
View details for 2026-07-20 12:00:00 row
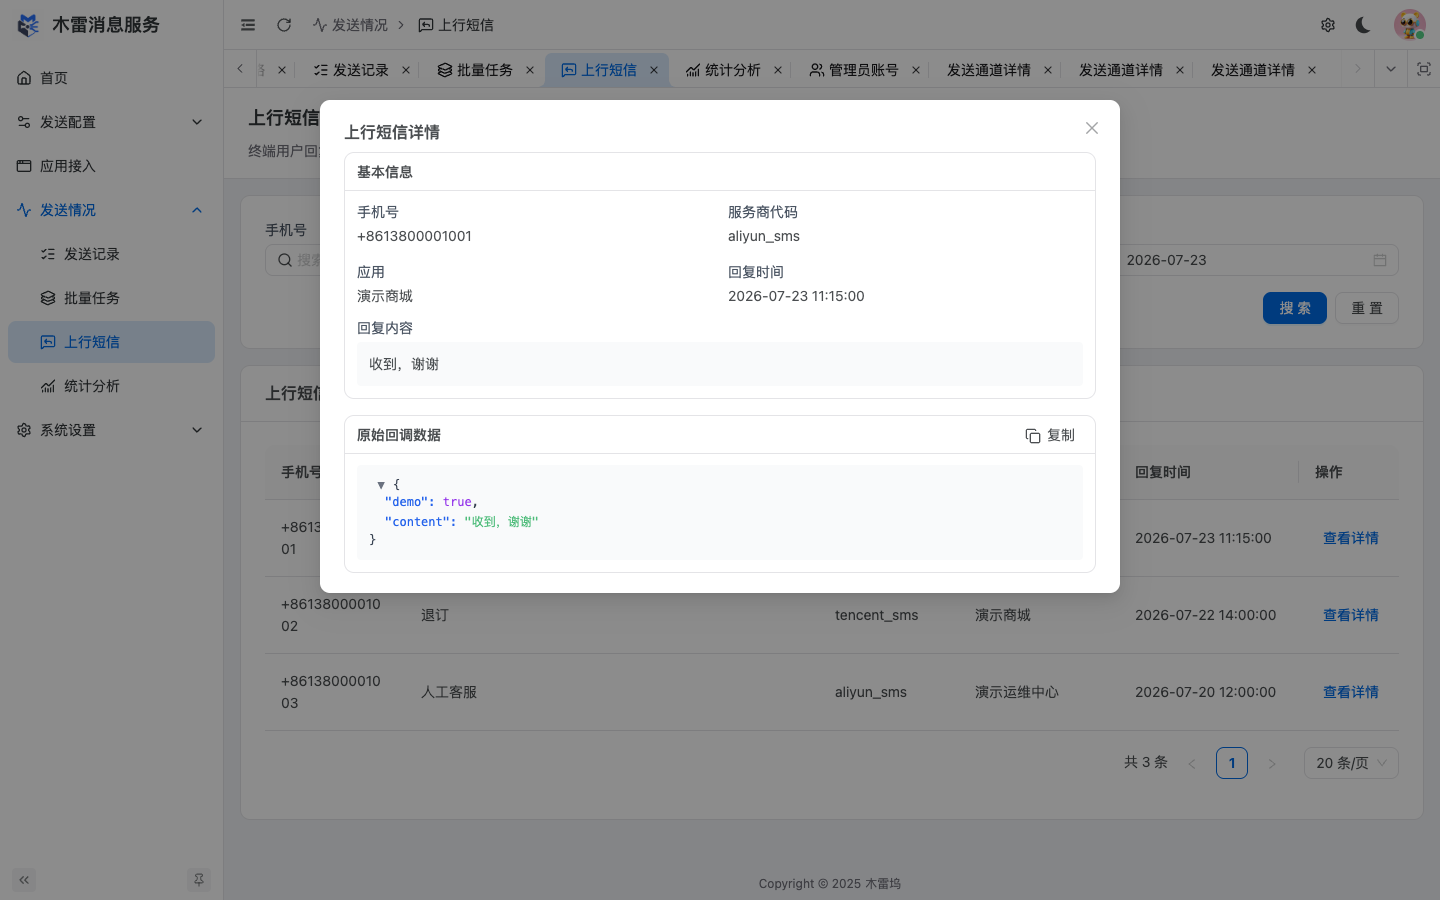pyautogui.click(x=1350, y=692)
